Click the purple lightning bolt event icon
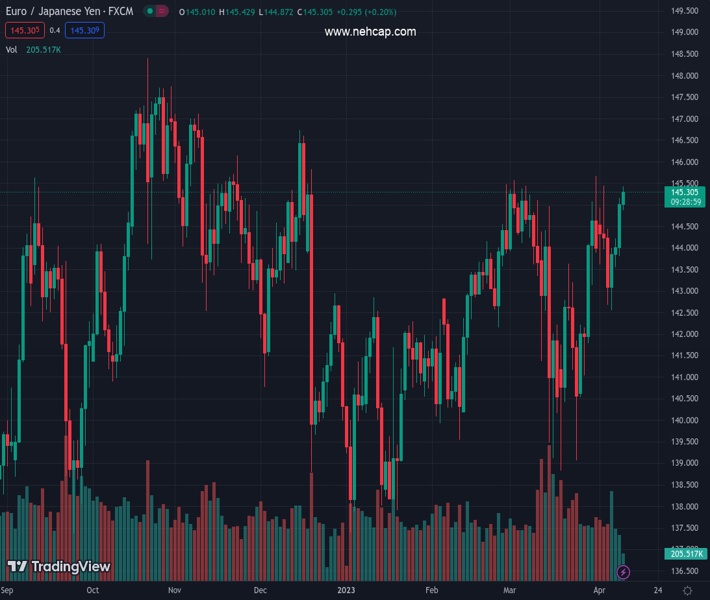 tap(624, 572)
